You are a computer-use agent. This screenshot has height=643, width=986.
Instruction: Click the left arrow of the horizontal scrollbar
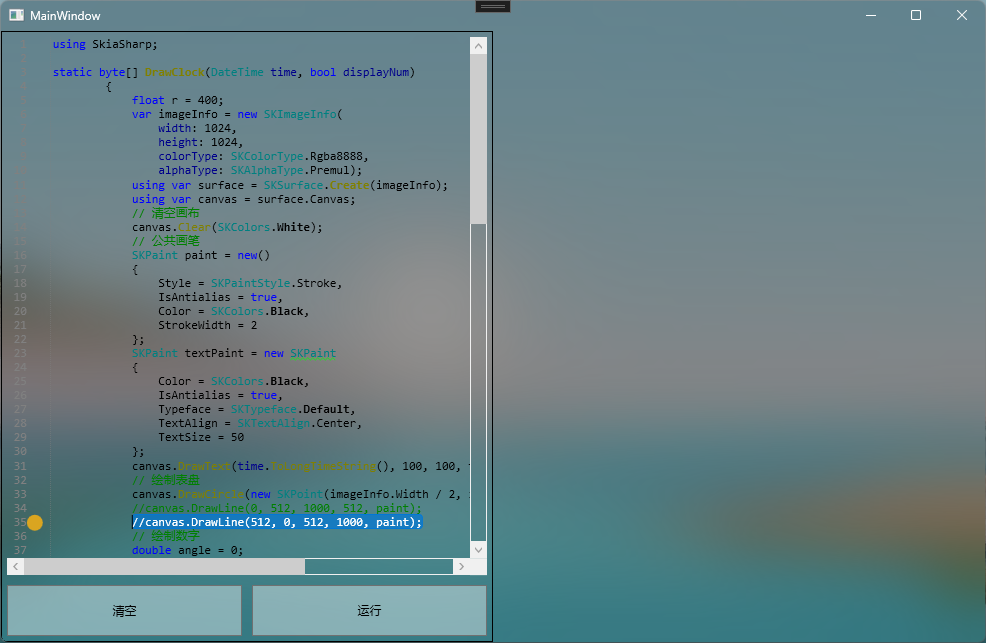(x=15, y=566)
